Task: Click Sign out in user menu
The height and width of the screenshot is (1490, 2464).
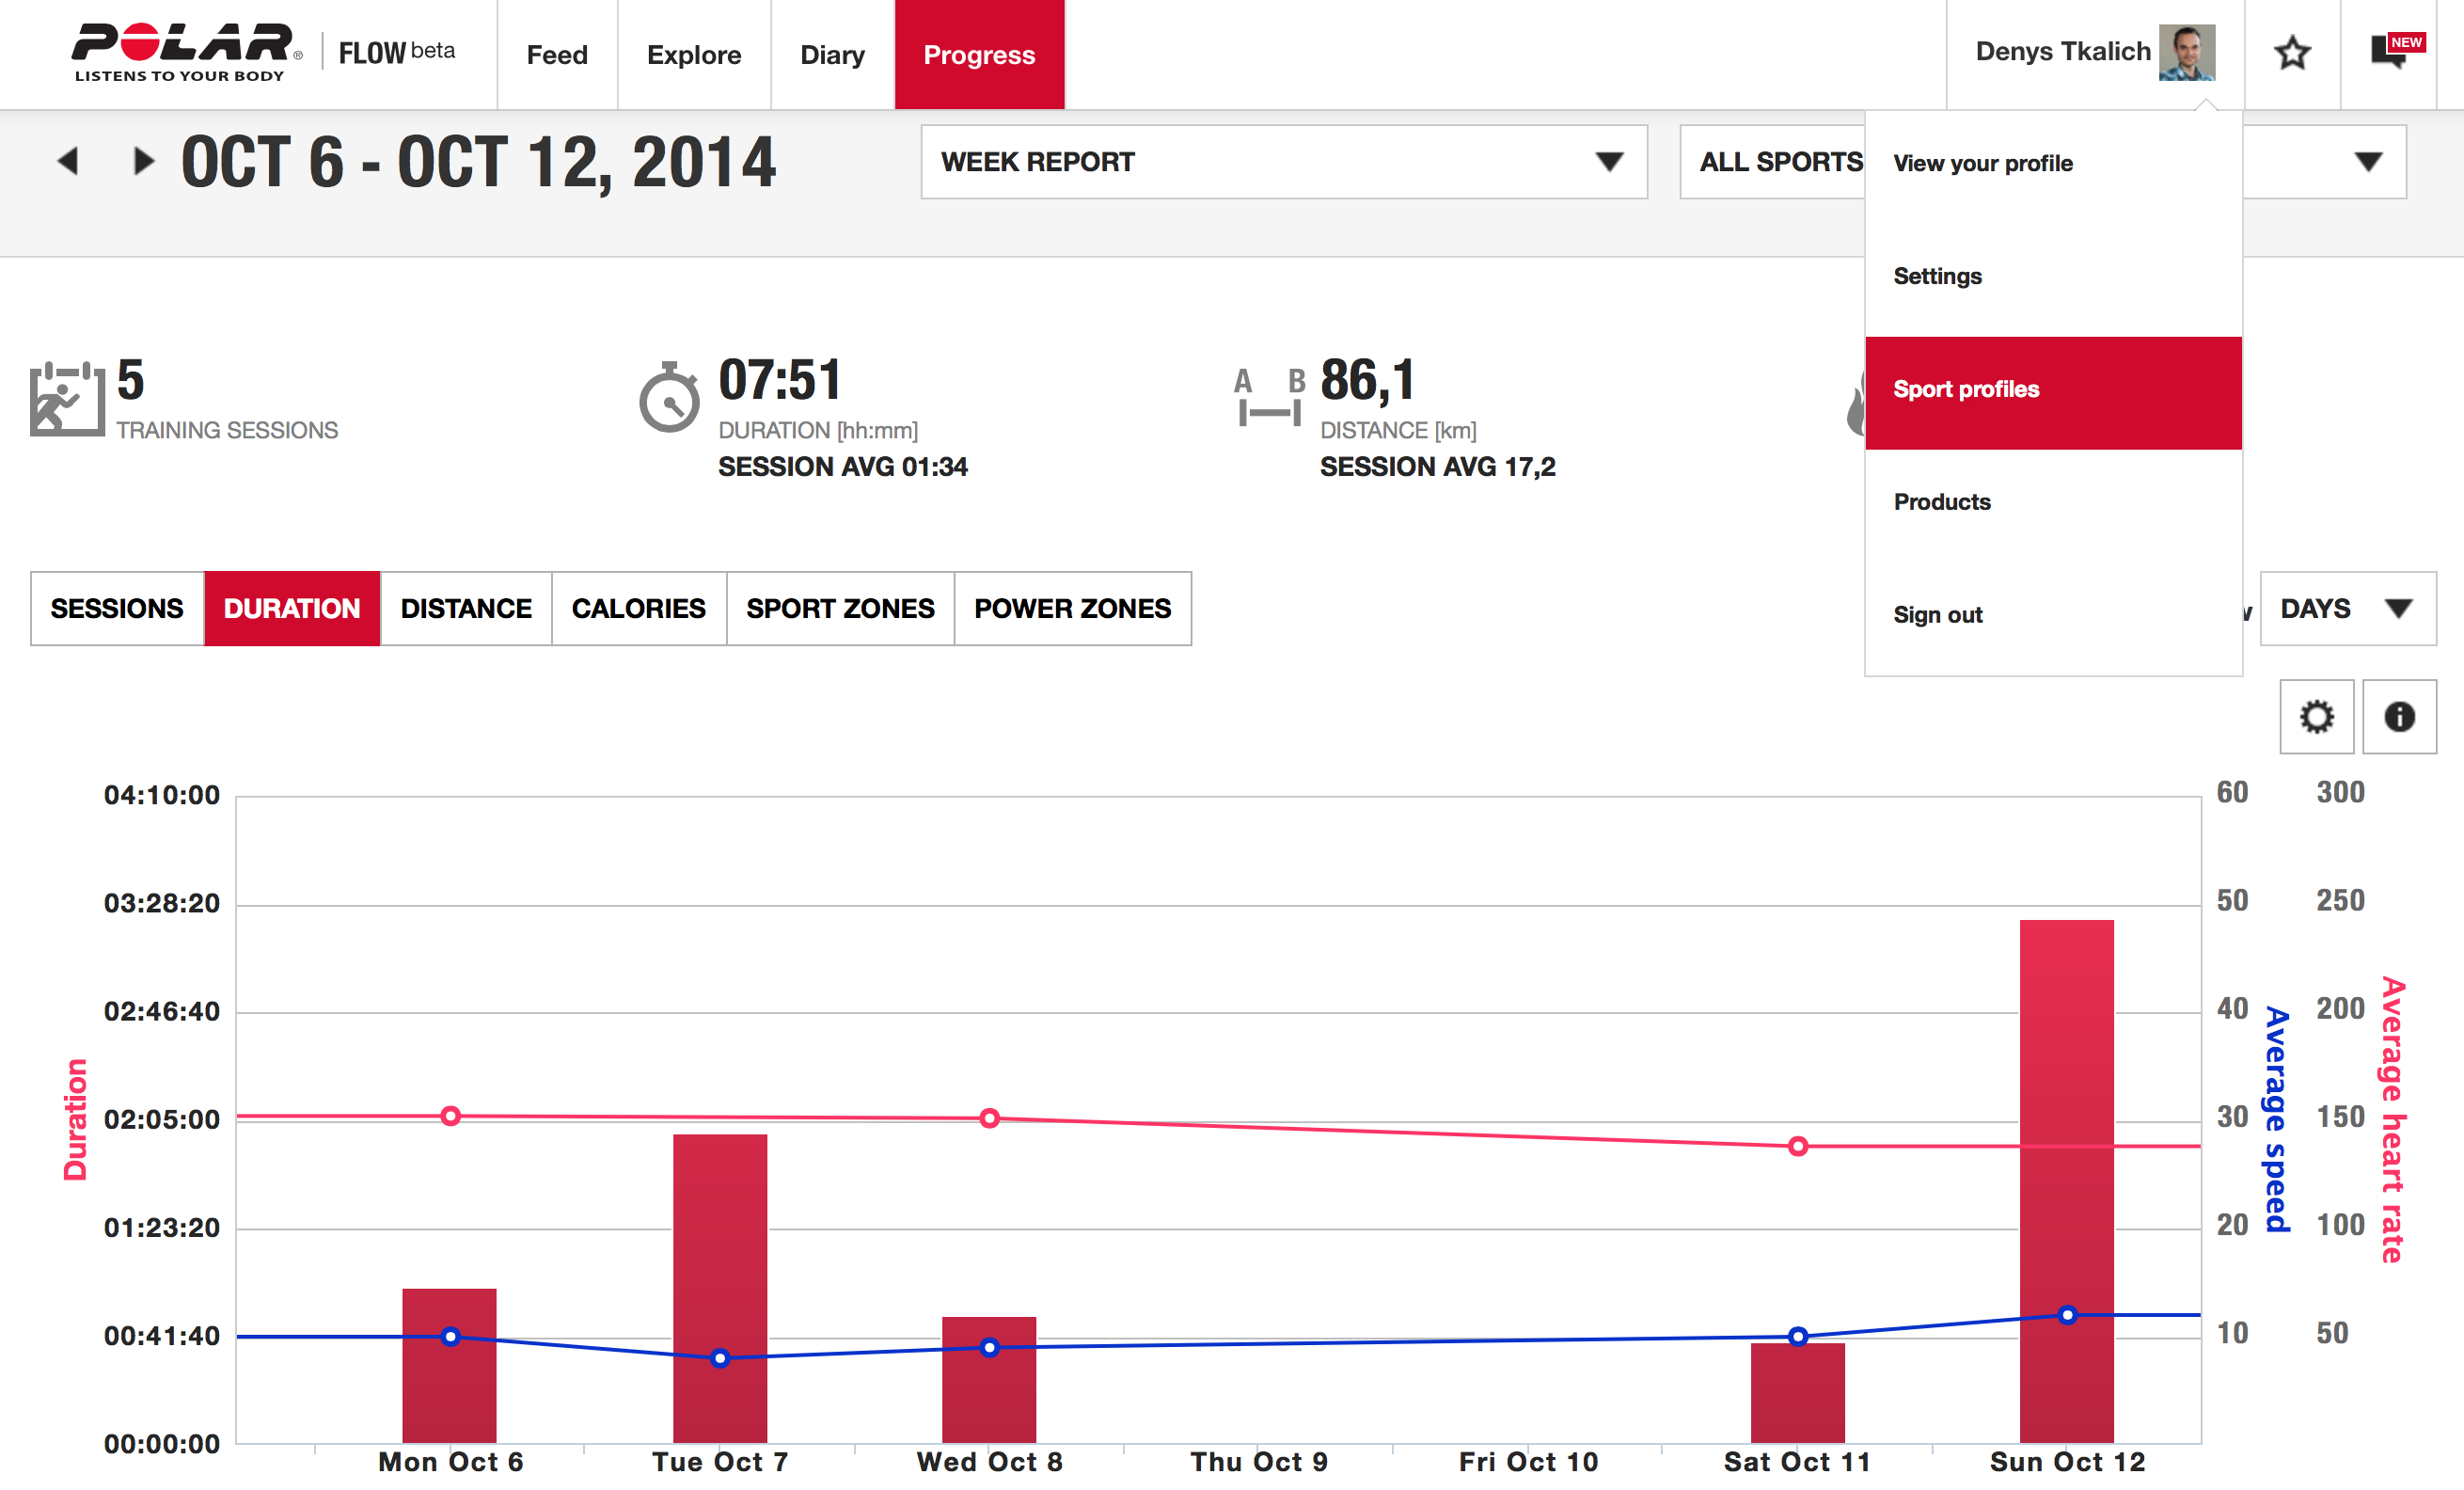Action: click(1938, 615)
